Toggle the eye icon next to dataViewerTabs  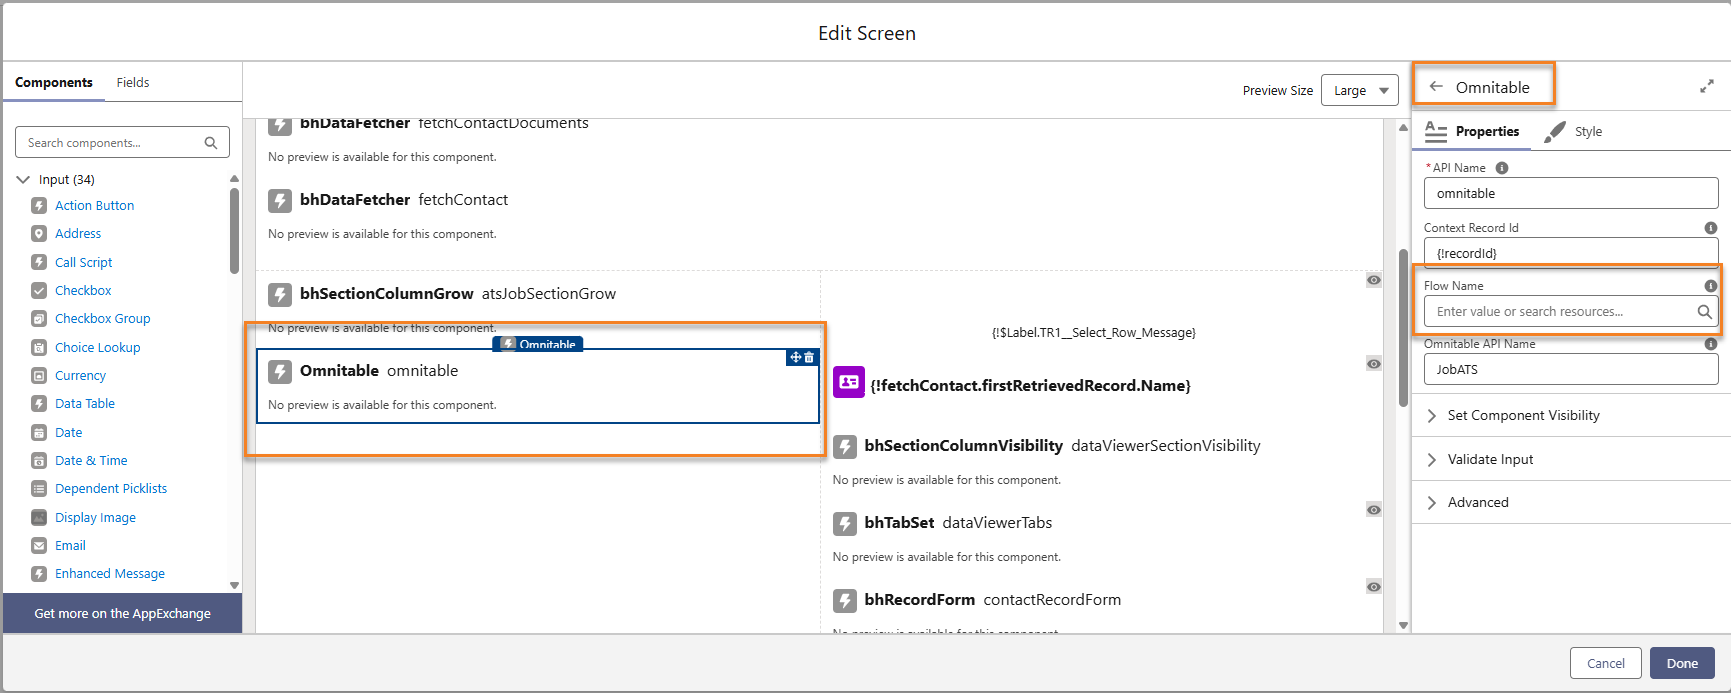(1374, 510)
